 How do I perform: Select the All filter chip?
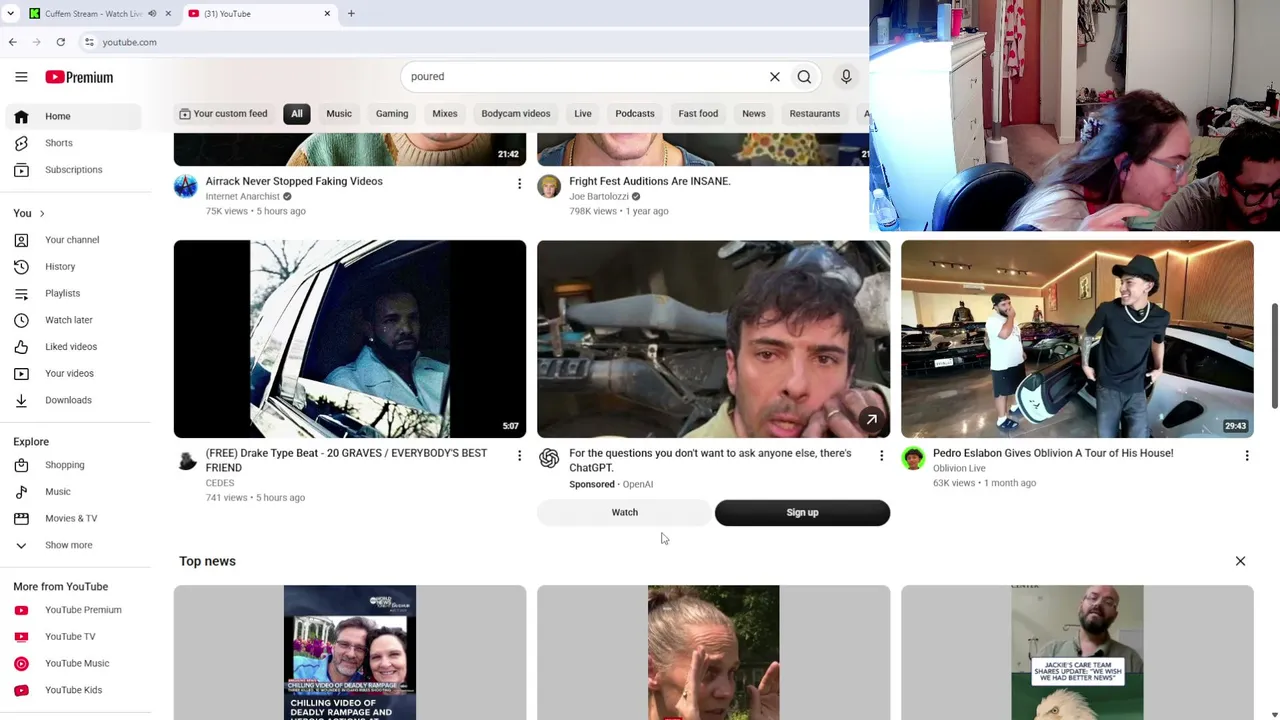pos(297,114)
